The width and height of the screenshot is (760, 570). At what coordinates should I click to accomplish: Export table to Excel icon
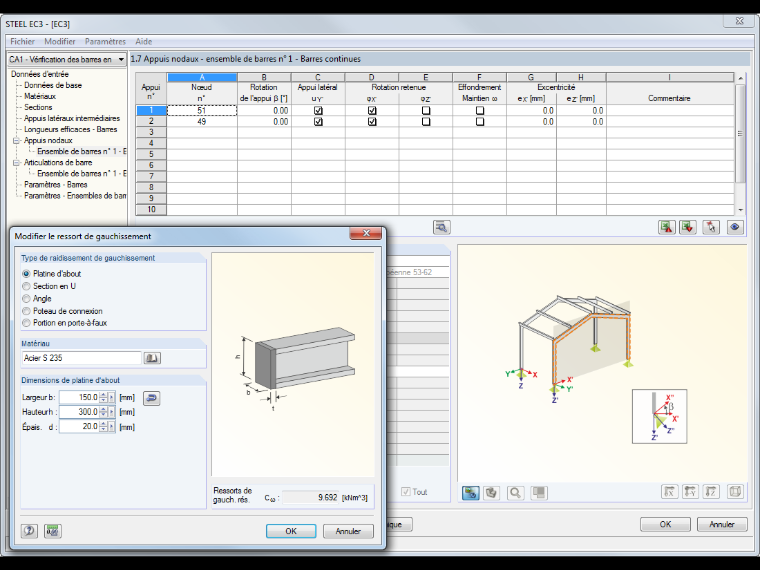(666, 227)
